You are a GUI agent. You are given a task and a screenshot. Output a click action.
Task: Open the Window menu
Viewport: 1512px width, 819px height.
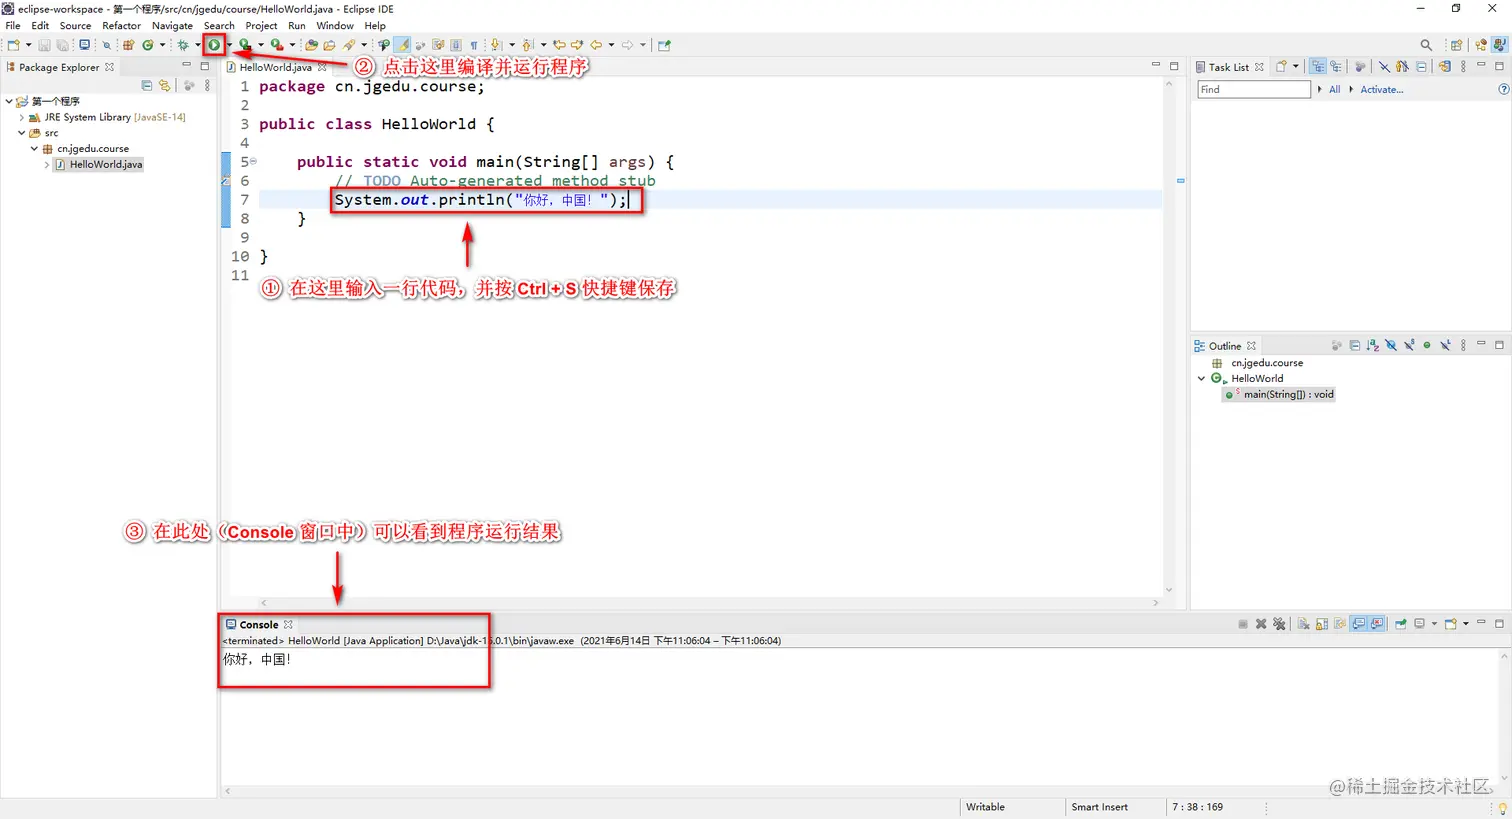[x=335, y=25]
